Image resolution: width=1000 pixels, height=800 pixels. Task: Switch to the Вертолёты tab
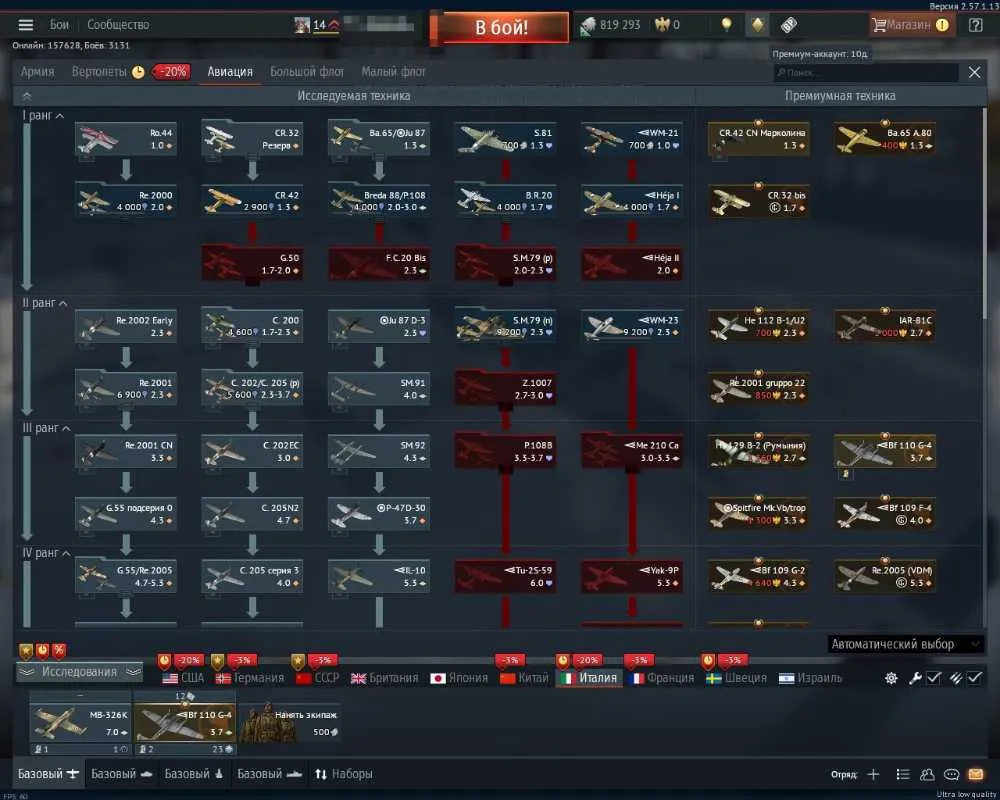[x=99, y=71]
